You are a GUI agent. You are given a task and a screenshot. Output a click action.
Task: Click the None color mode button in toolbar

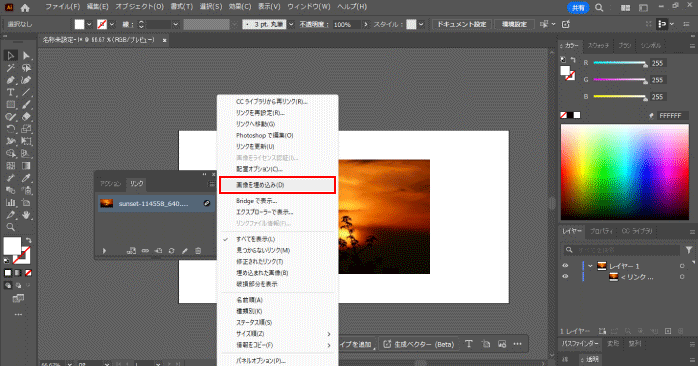(x=28, y=273)
